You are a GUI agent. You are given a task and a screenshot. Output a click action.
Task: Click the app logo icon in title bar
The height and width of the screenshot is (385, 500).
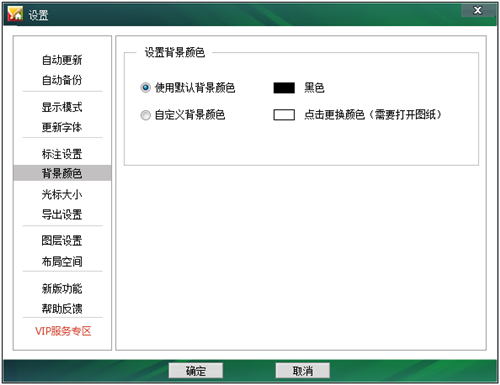coord(15,14)
